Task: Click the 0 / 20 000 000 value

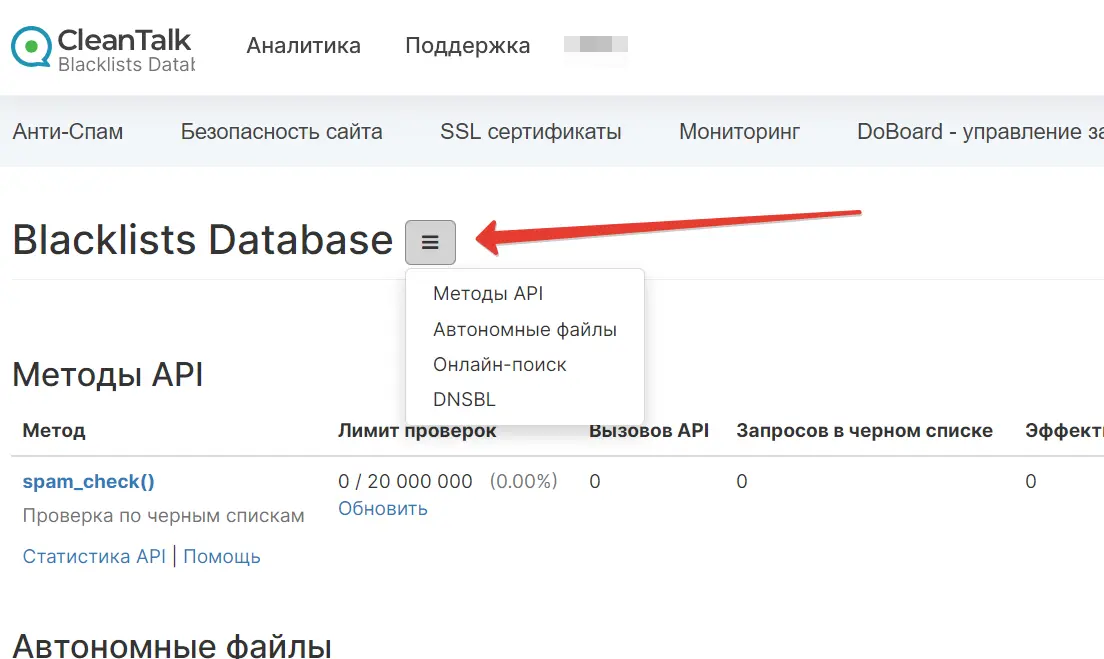Action: point(405,482)
